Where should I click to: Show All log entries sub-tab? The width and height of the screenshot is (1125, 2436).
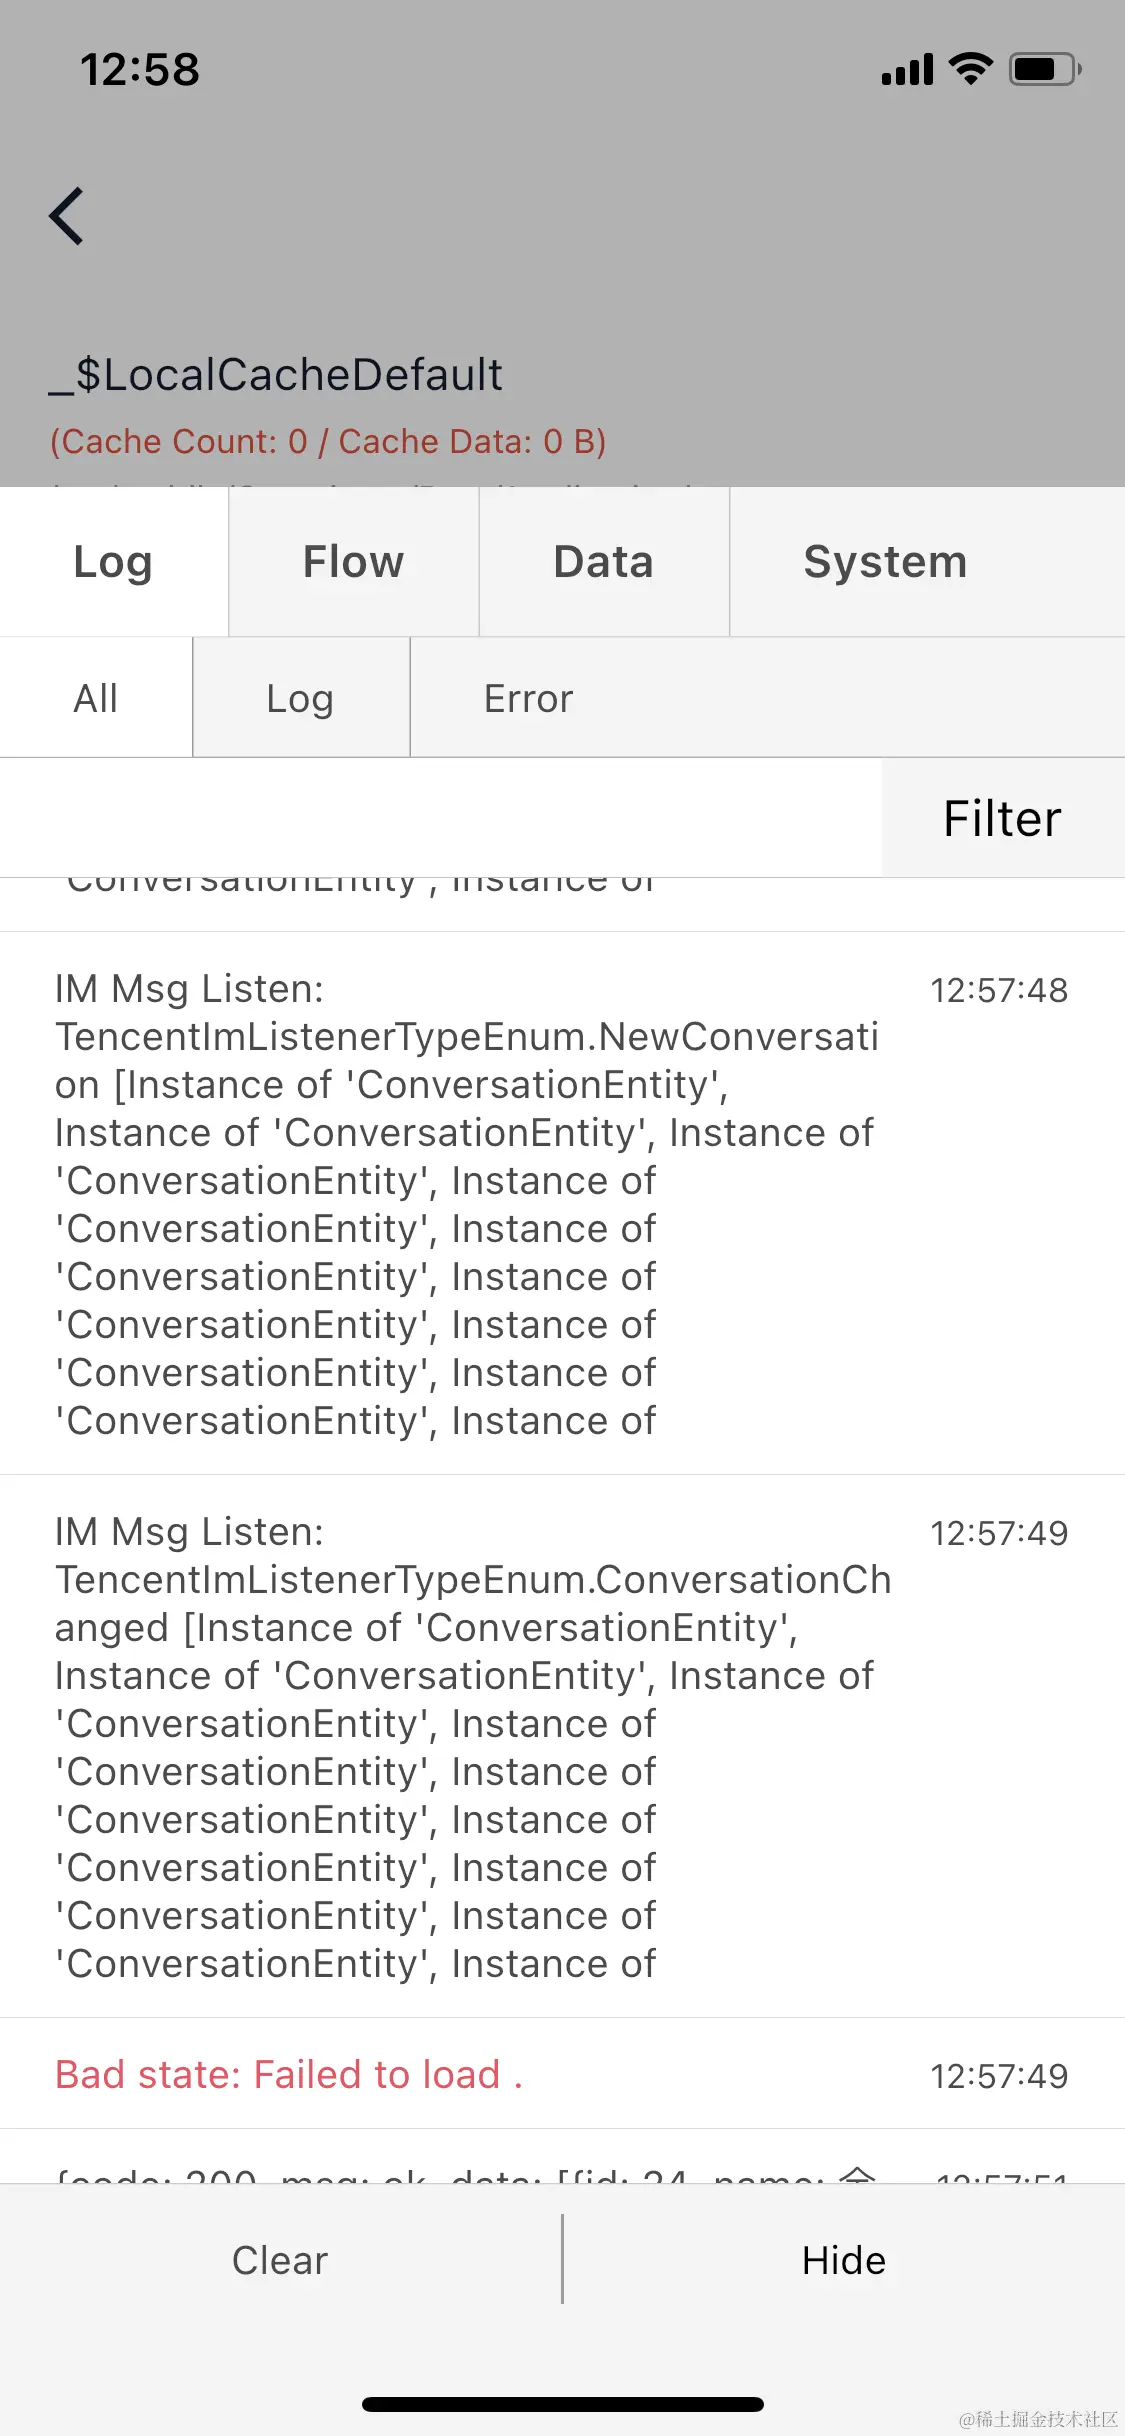[96, 698]
